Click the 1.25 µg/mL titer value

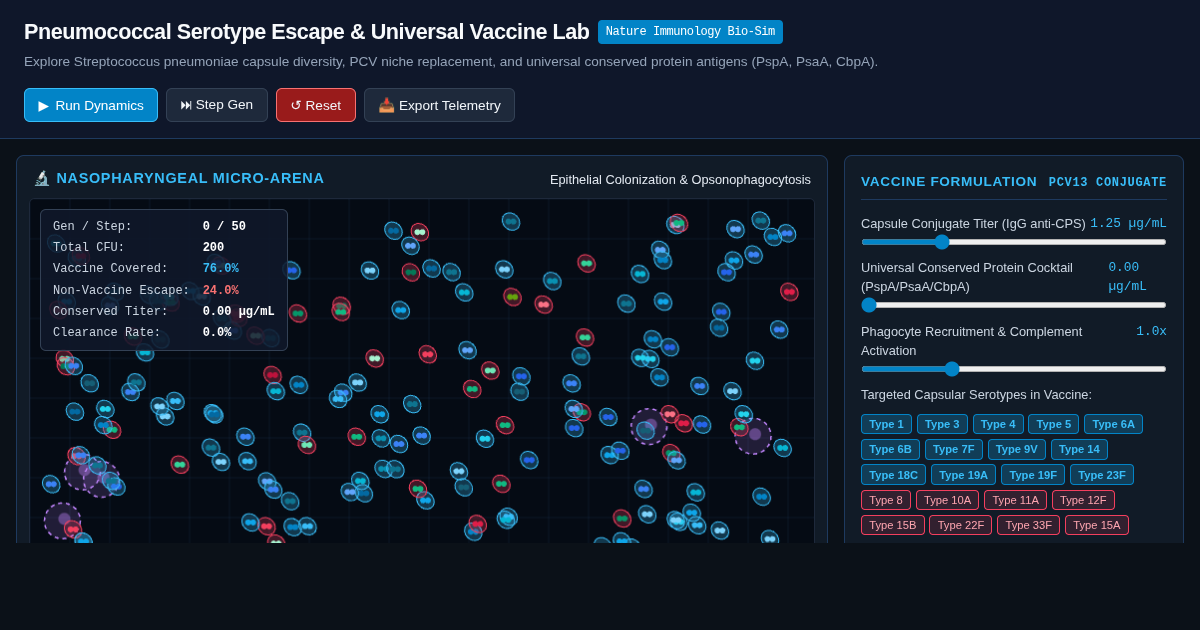pyautogui.click(x=1128, y=223)
